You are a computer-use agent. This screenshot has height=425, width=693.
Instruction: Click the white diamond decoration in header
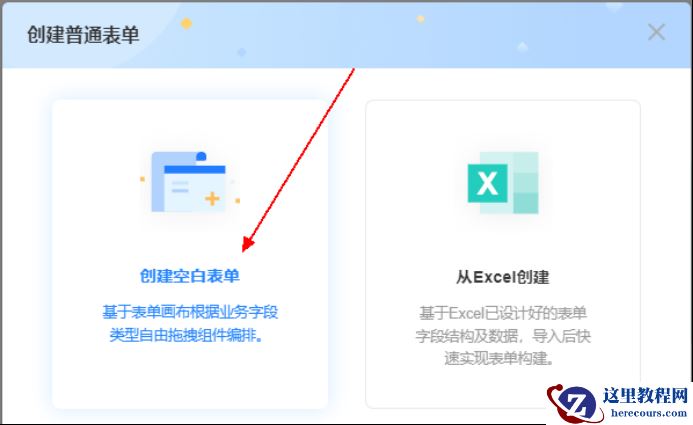522,46
